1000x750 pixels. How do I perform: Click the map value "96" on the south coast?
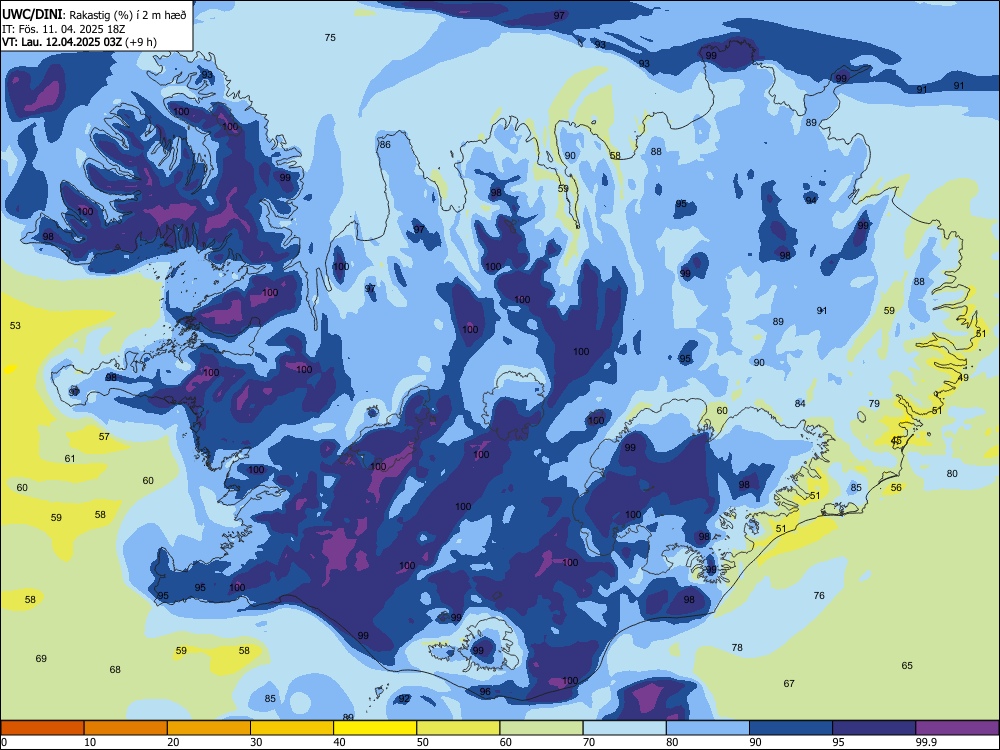click(x=485, y=692)
